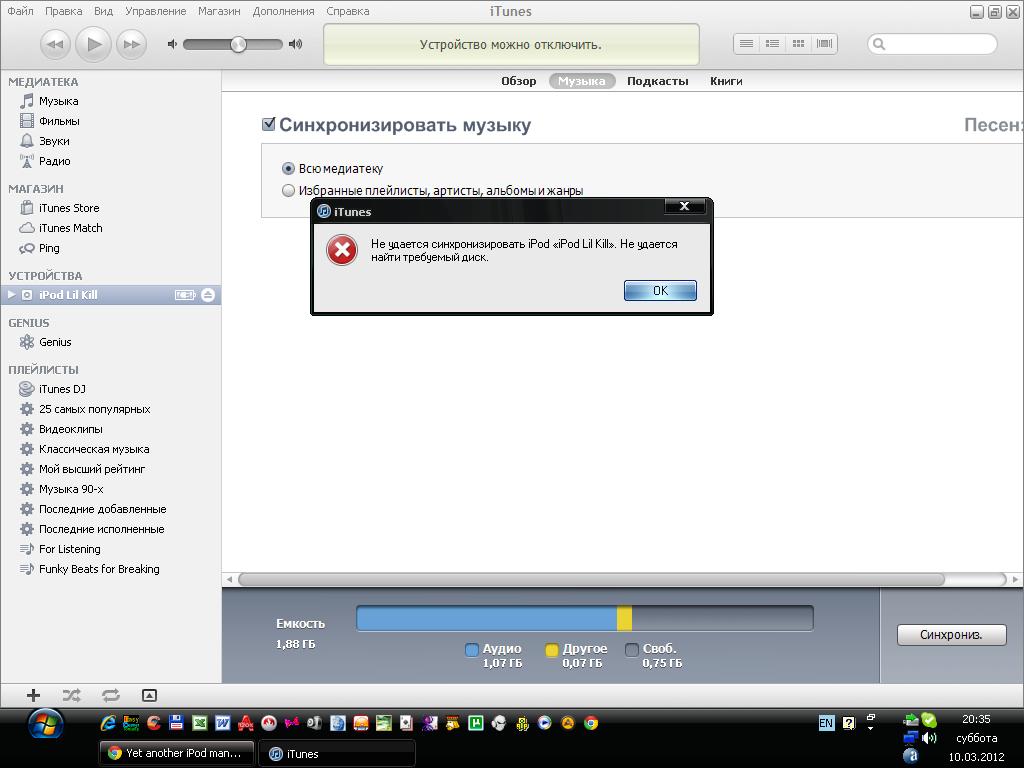
Task: Switch to the Подкасты tab
Action: (x=658, y=81)
